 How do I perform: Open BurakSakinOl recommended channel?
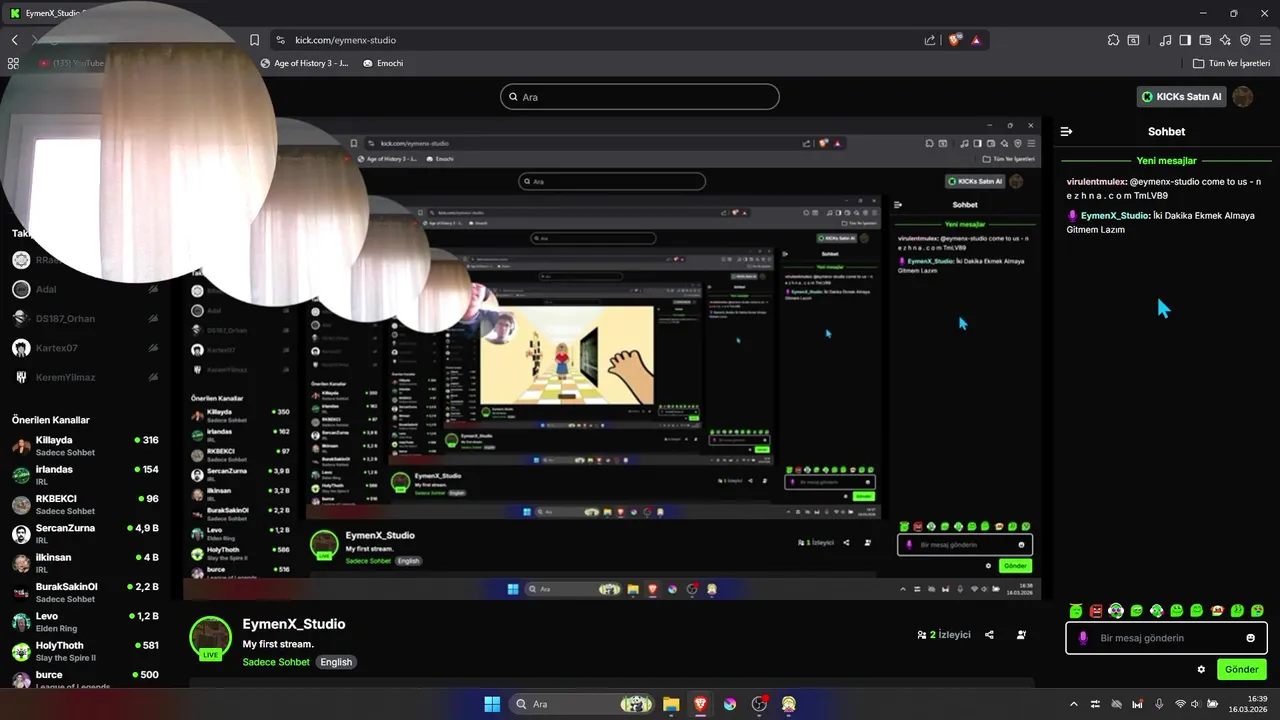pos(85,592)
